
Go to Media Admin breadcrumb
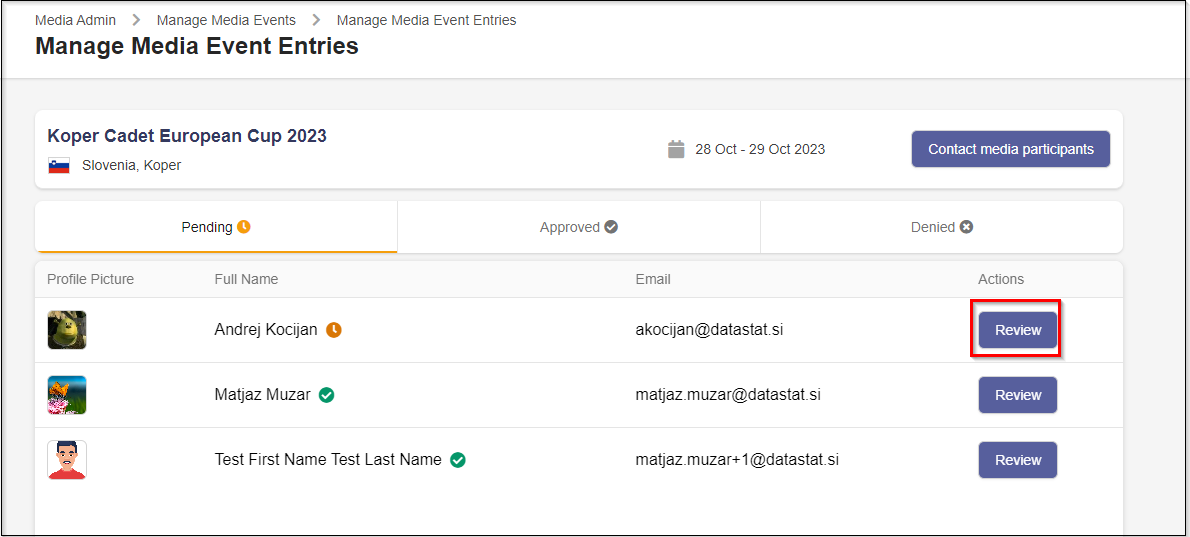[x=75, y=20]
